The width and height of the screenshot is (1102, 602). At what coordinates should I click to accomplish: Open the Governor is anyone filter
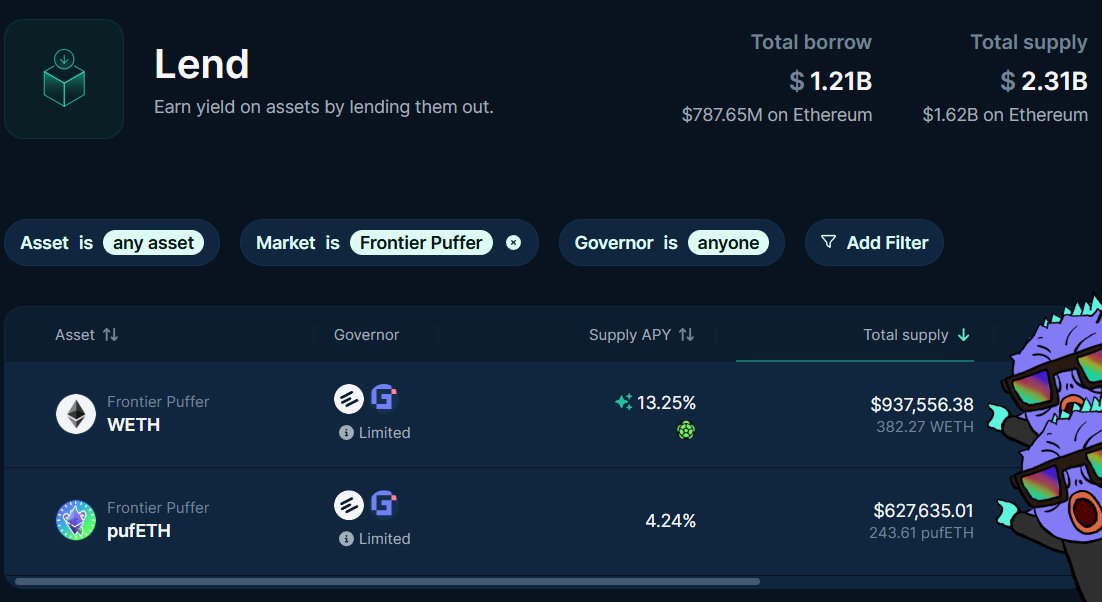(671, 242)
